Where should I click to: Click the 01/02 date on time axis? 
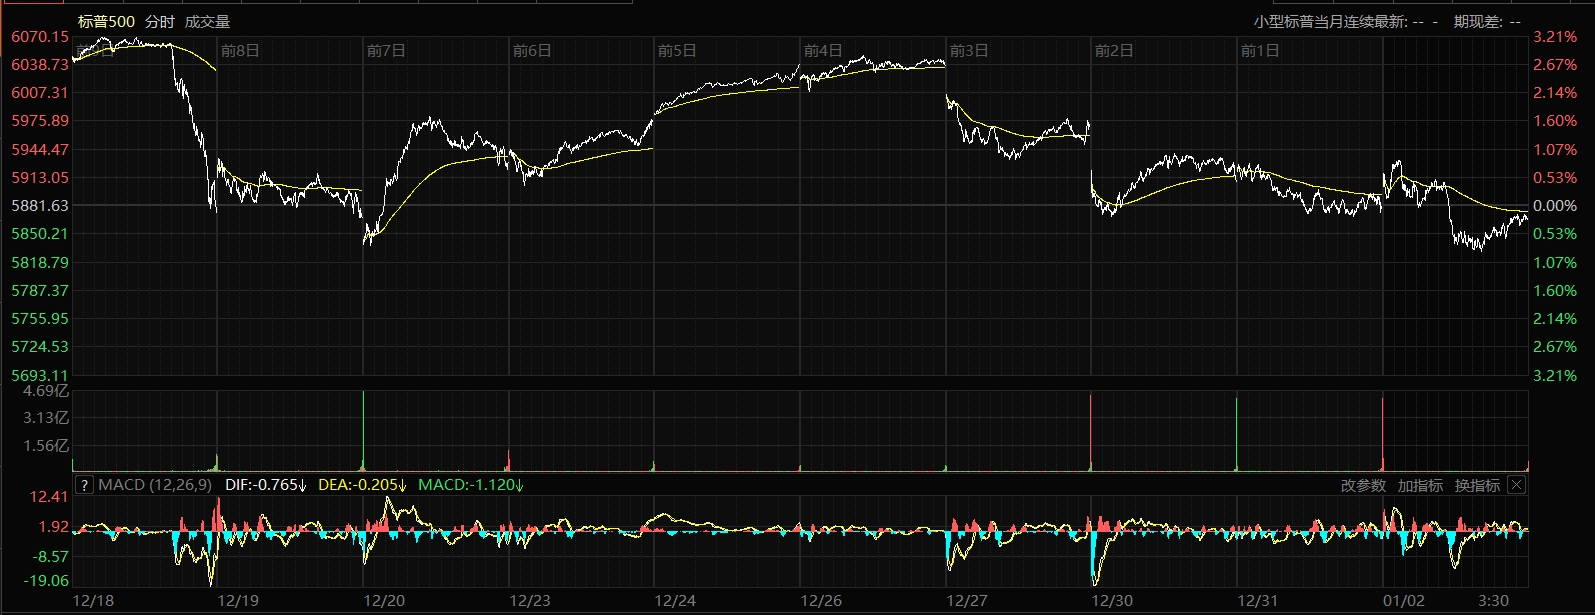pos(1403,600)
